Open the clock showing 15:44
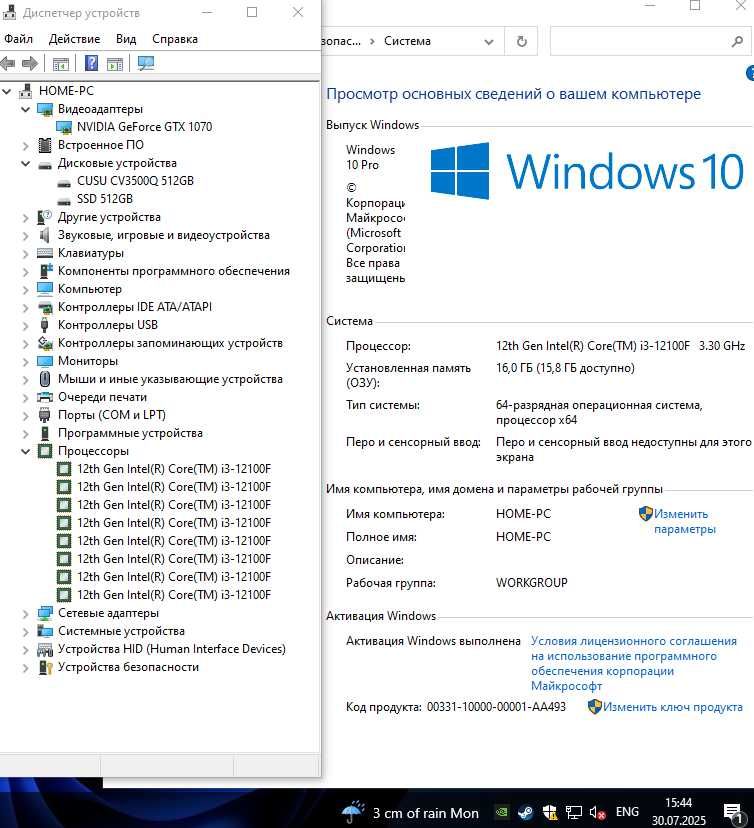 (678, 812)
